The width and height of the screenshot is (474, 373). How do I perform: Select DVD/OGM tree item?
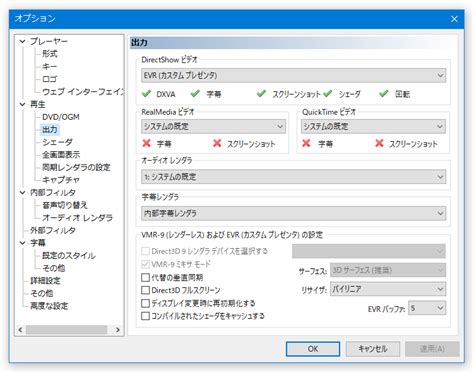point(61,117)
